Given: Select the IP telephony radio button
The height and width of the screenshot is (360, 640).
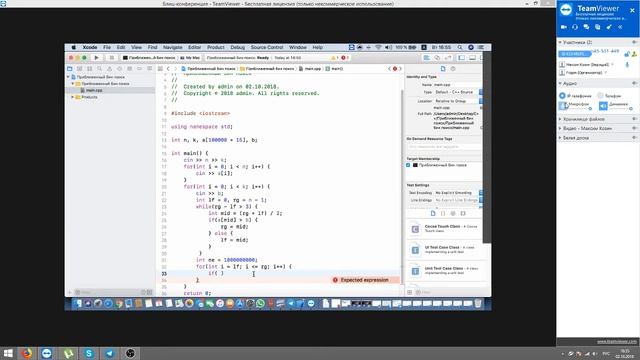Looking at the screenshot, I should pos(562,96).
